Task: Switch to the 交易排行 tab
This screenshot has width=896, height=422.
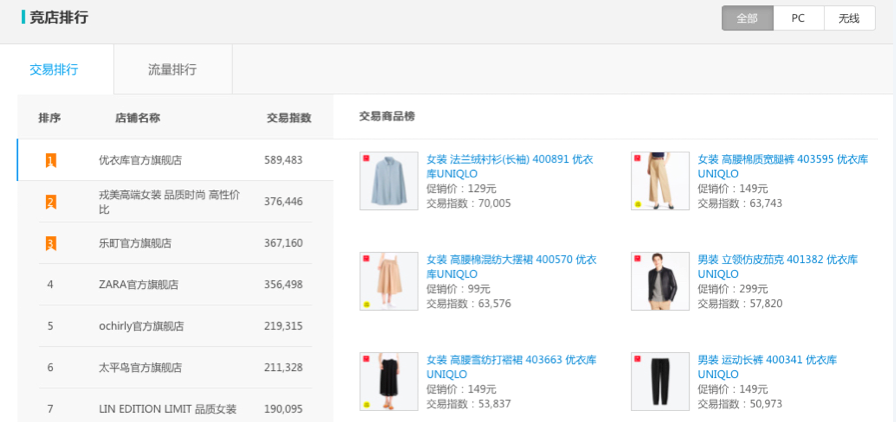Action: point(54,70)
